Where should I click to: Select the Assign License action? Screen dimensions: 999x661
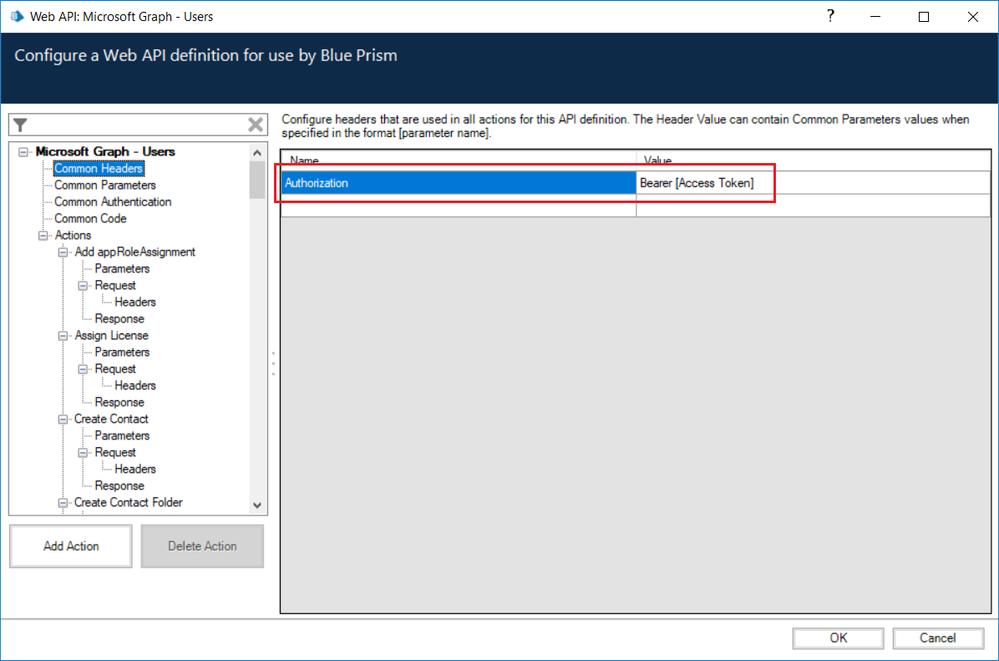111,335
